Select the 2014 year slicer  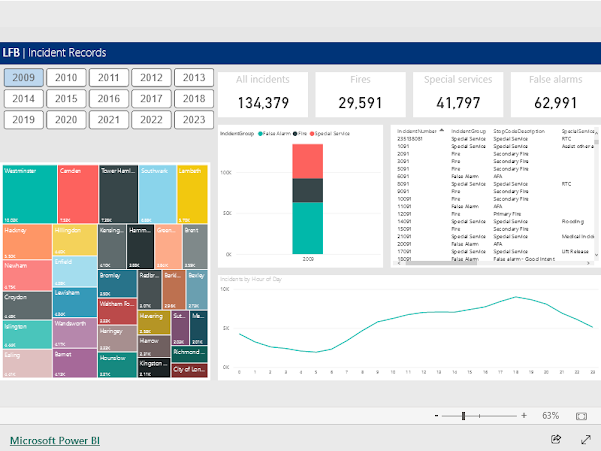pyautogui.click(x=24, y=99)
